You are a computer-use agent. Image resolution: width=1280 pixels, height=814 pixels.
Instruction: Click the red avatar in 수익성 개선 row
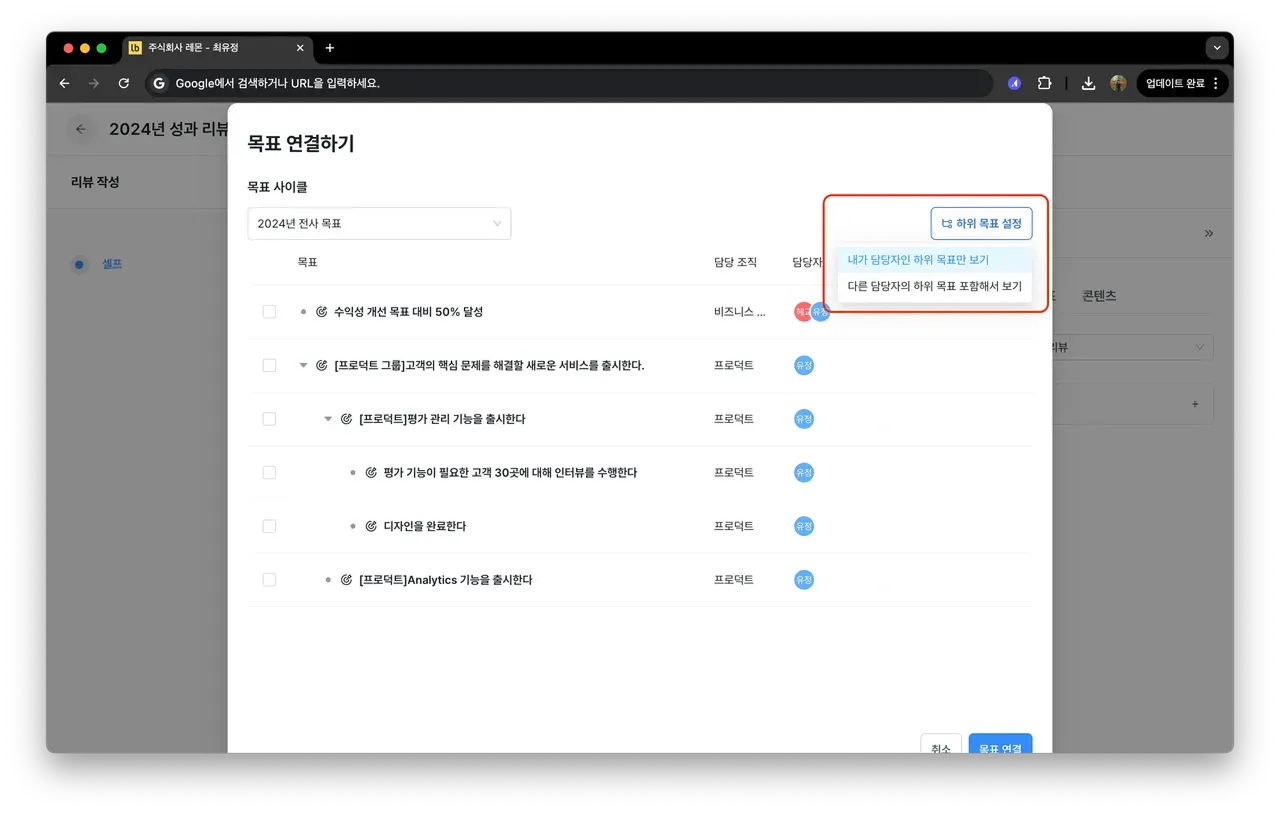click(802, 312)
